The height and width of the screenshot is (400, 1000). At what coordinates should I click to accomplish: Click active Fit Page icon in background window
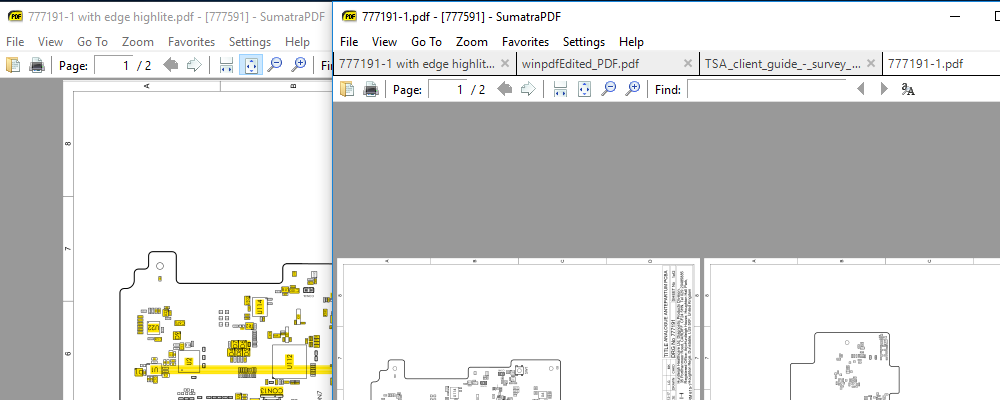250,65
